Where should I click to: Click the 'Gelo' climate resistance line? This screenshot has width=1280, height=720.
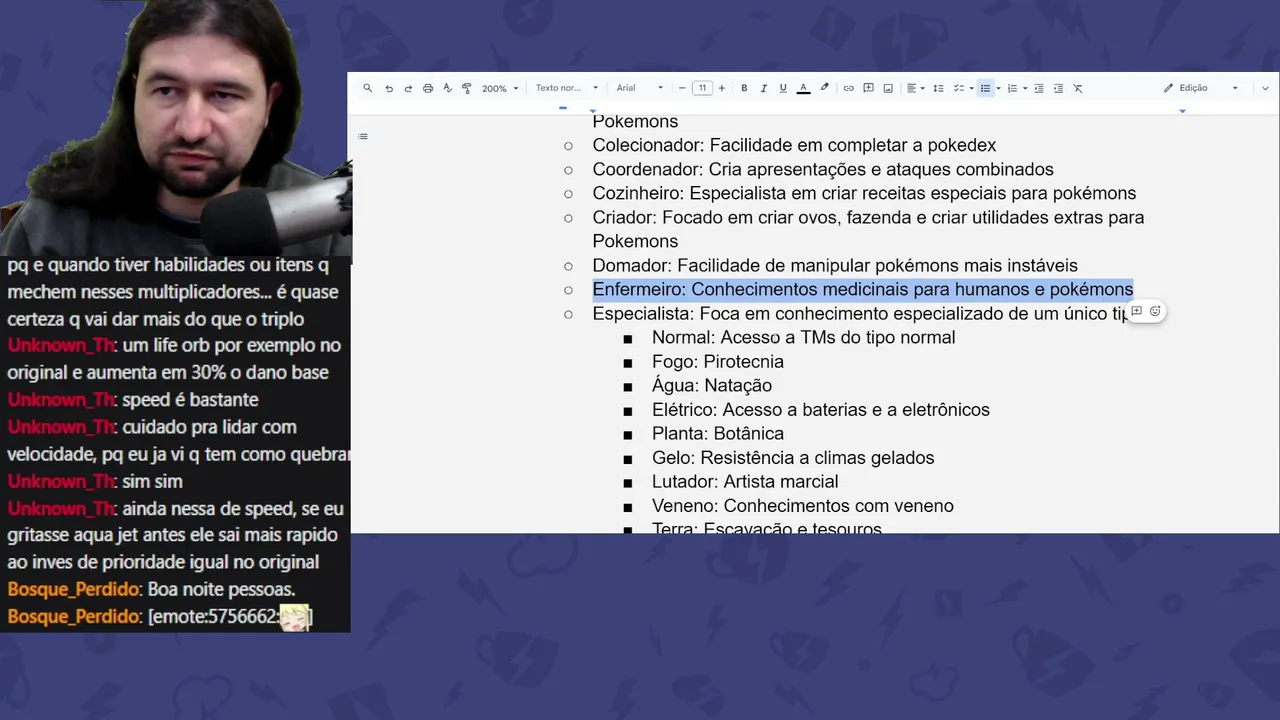793,457
